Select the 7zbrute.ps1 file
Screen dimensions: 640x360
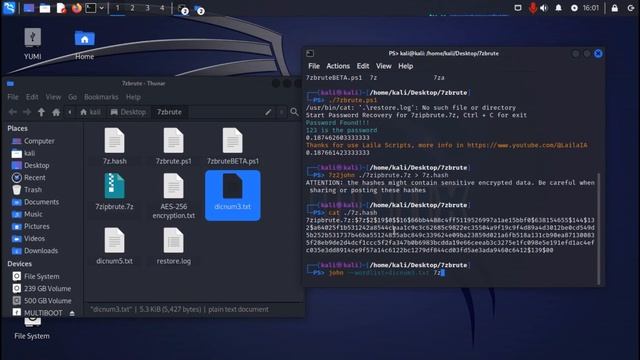click(x=173, y=146)
